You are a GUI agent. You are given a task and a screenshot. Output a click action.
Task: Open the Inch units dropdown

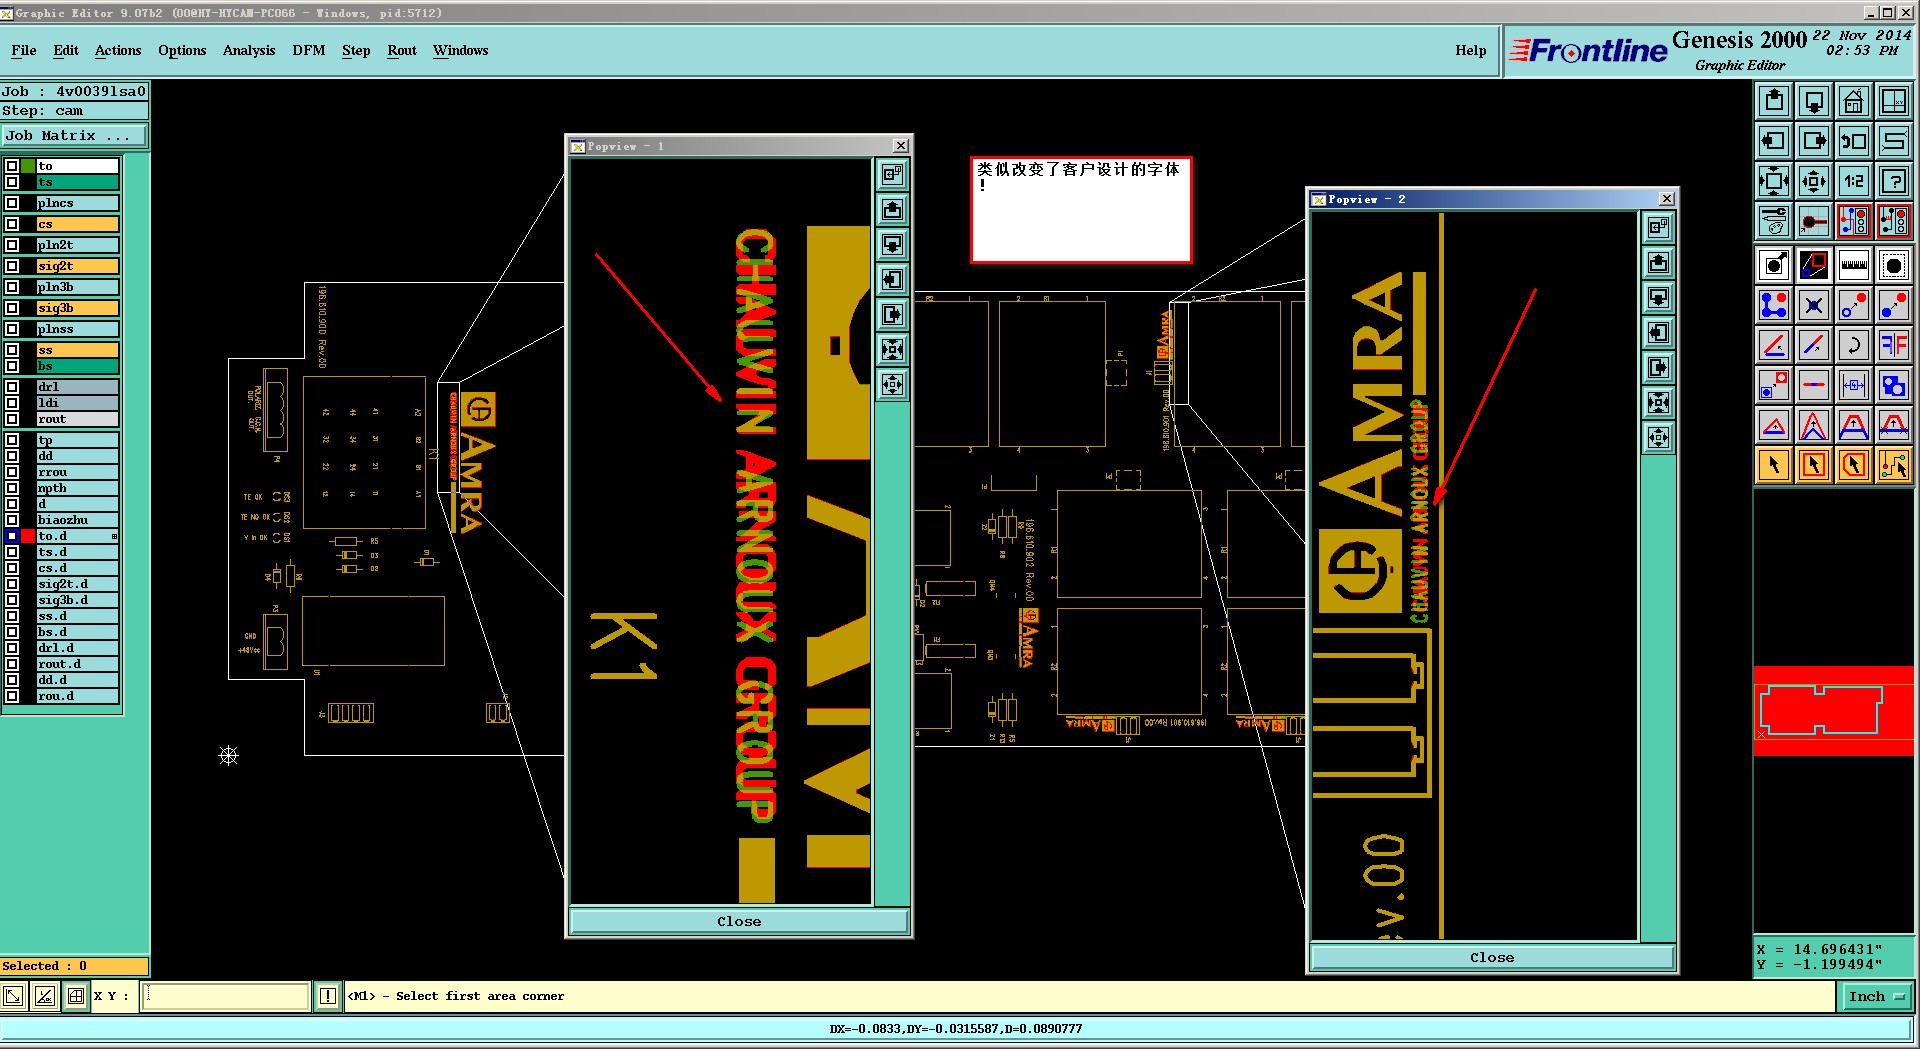[x=1876, y=996]
